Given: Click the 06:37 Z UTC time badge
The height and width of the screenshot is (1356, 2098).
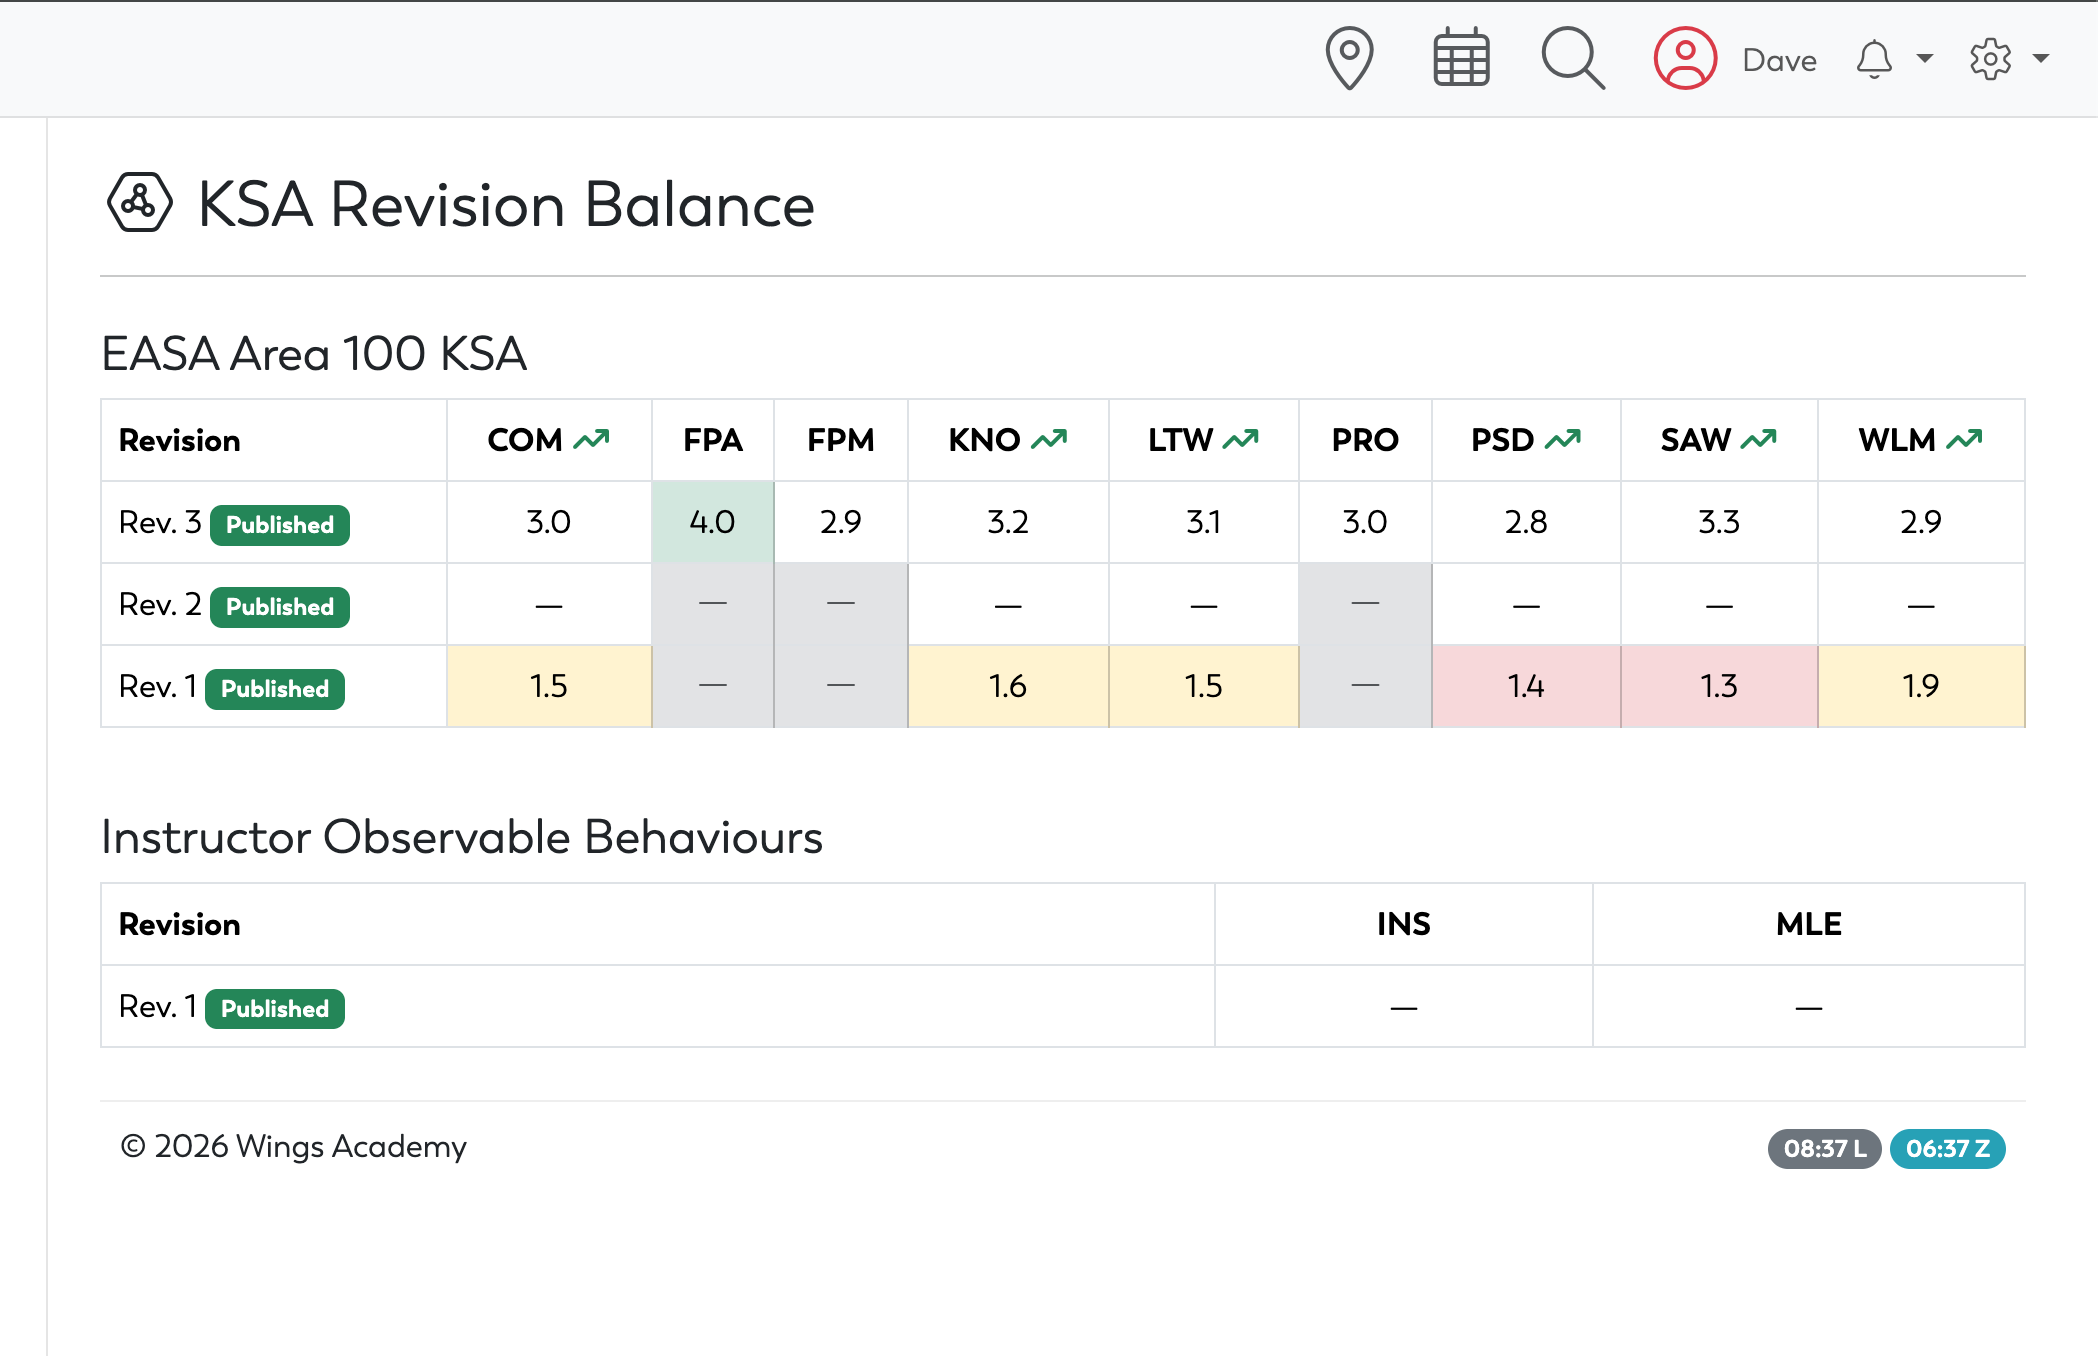Looking at the screenshot, I should [1947, 1148].
